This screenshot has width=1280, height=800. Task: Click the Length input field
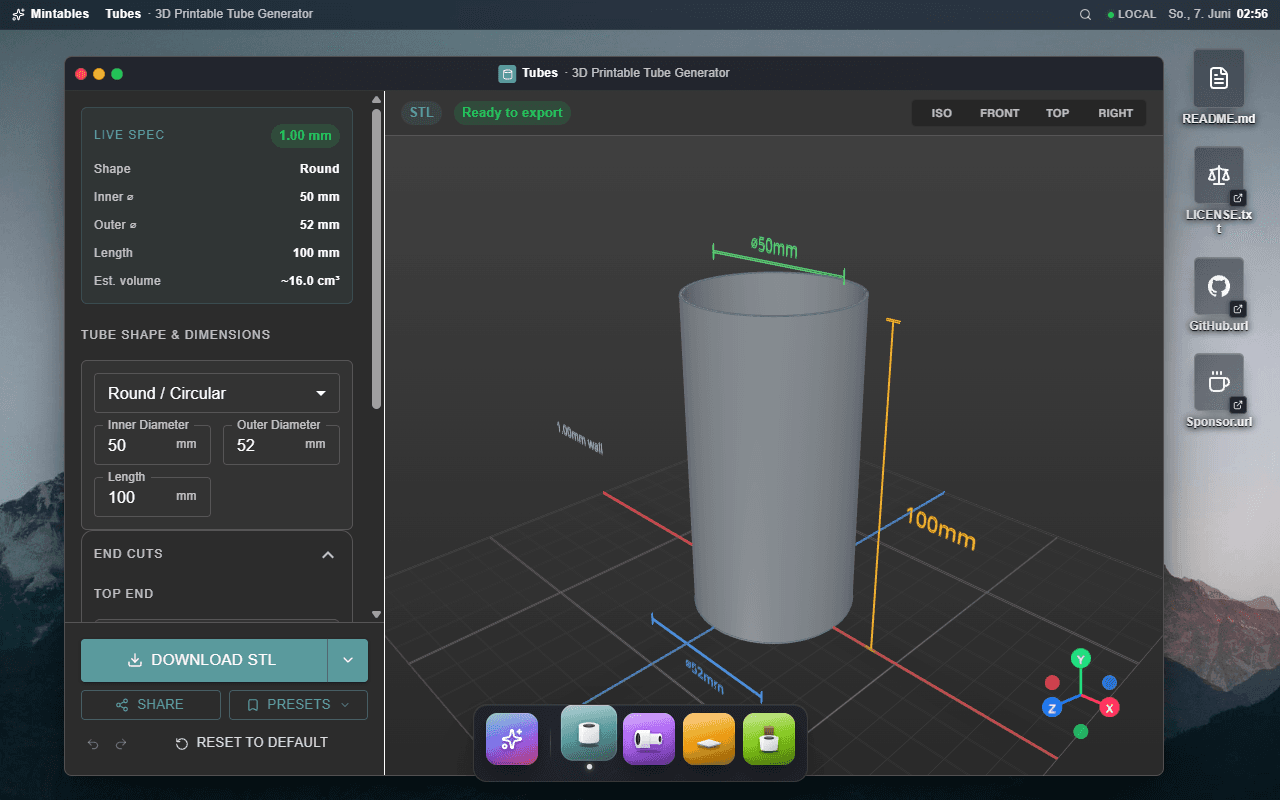pyautogui.click(x=152, y=497)
